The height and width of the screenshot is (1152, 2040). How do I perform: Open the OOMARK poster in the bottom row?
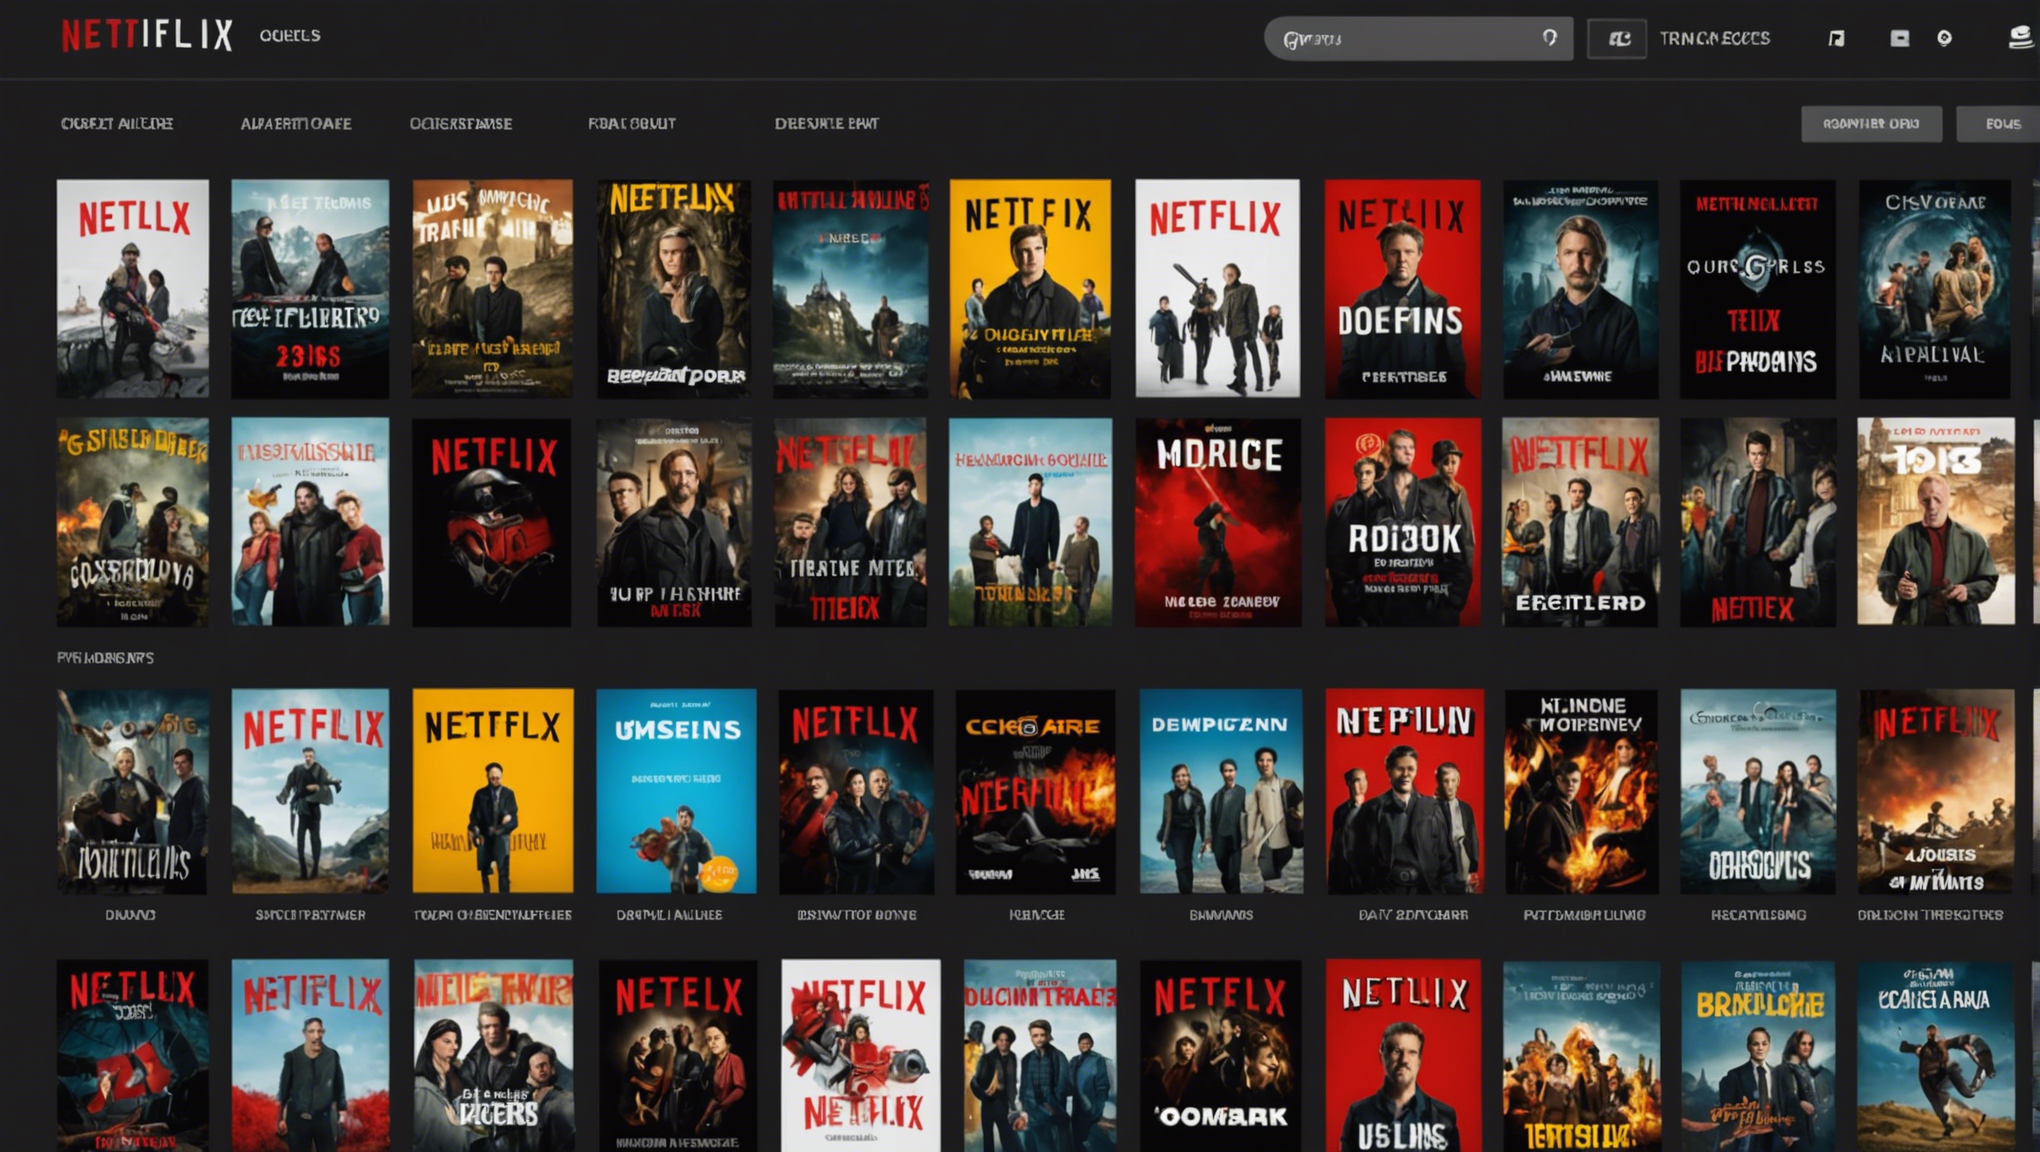point(1221,1056)
